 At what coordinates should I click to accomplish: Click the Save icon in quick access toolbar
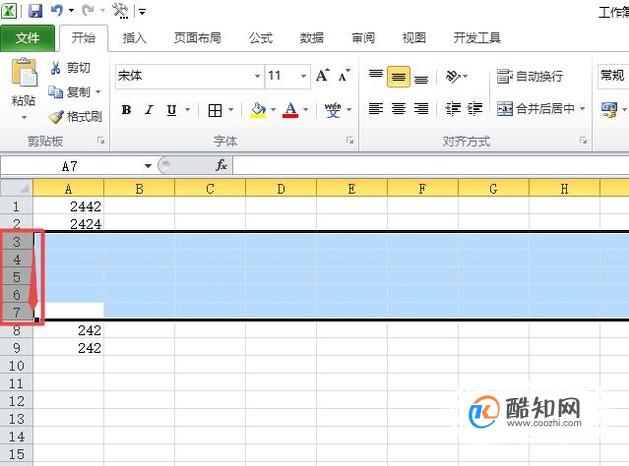coord(35,10)
